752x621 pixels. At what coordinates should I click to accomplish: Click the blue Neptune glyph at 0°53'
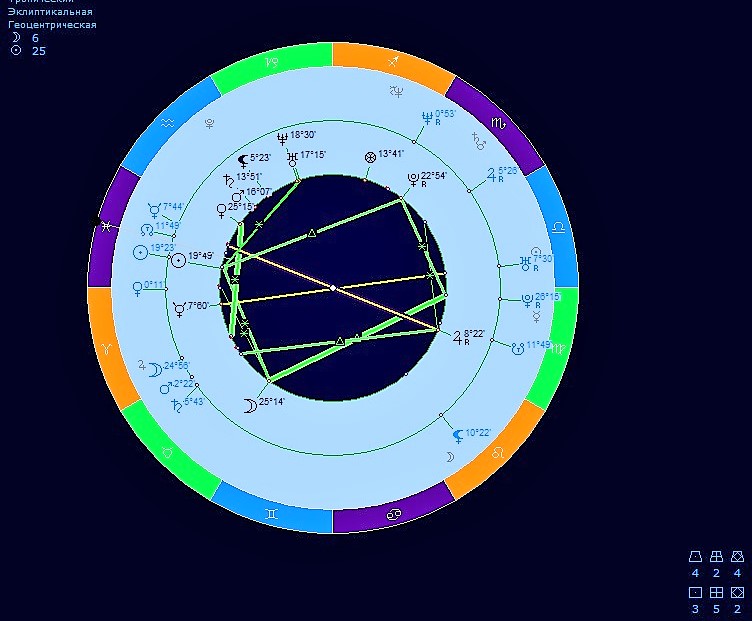pos(427,118)
